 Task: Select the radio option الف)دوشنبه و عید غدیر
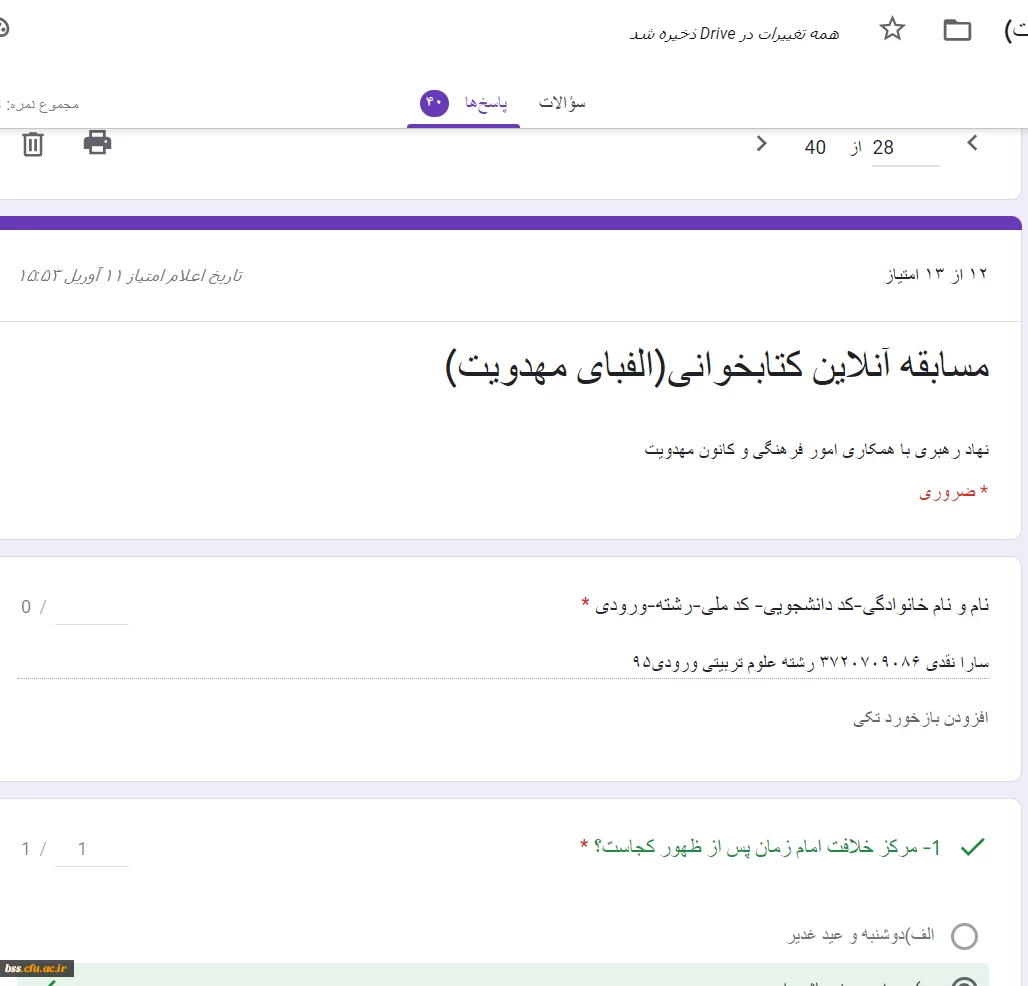pyautogui.click(x=964, y=936)
